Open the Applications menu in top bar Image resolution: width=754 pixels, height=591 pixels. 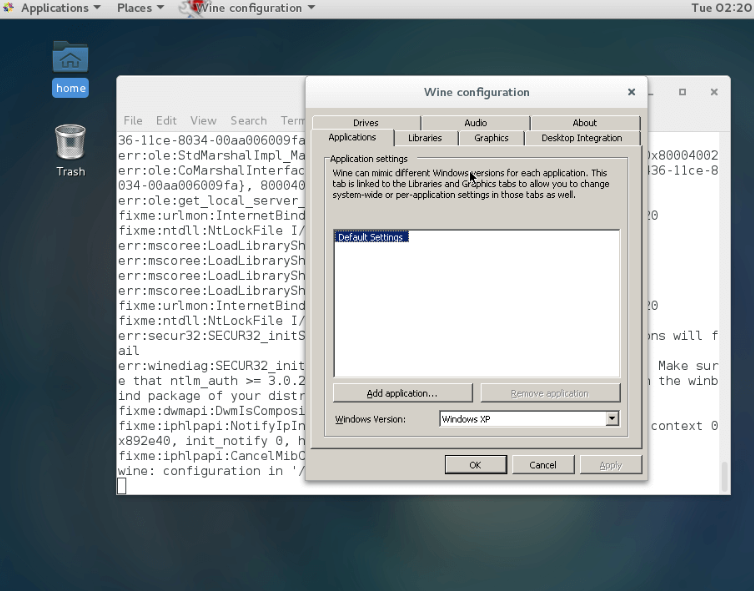(x=61, y=8)
